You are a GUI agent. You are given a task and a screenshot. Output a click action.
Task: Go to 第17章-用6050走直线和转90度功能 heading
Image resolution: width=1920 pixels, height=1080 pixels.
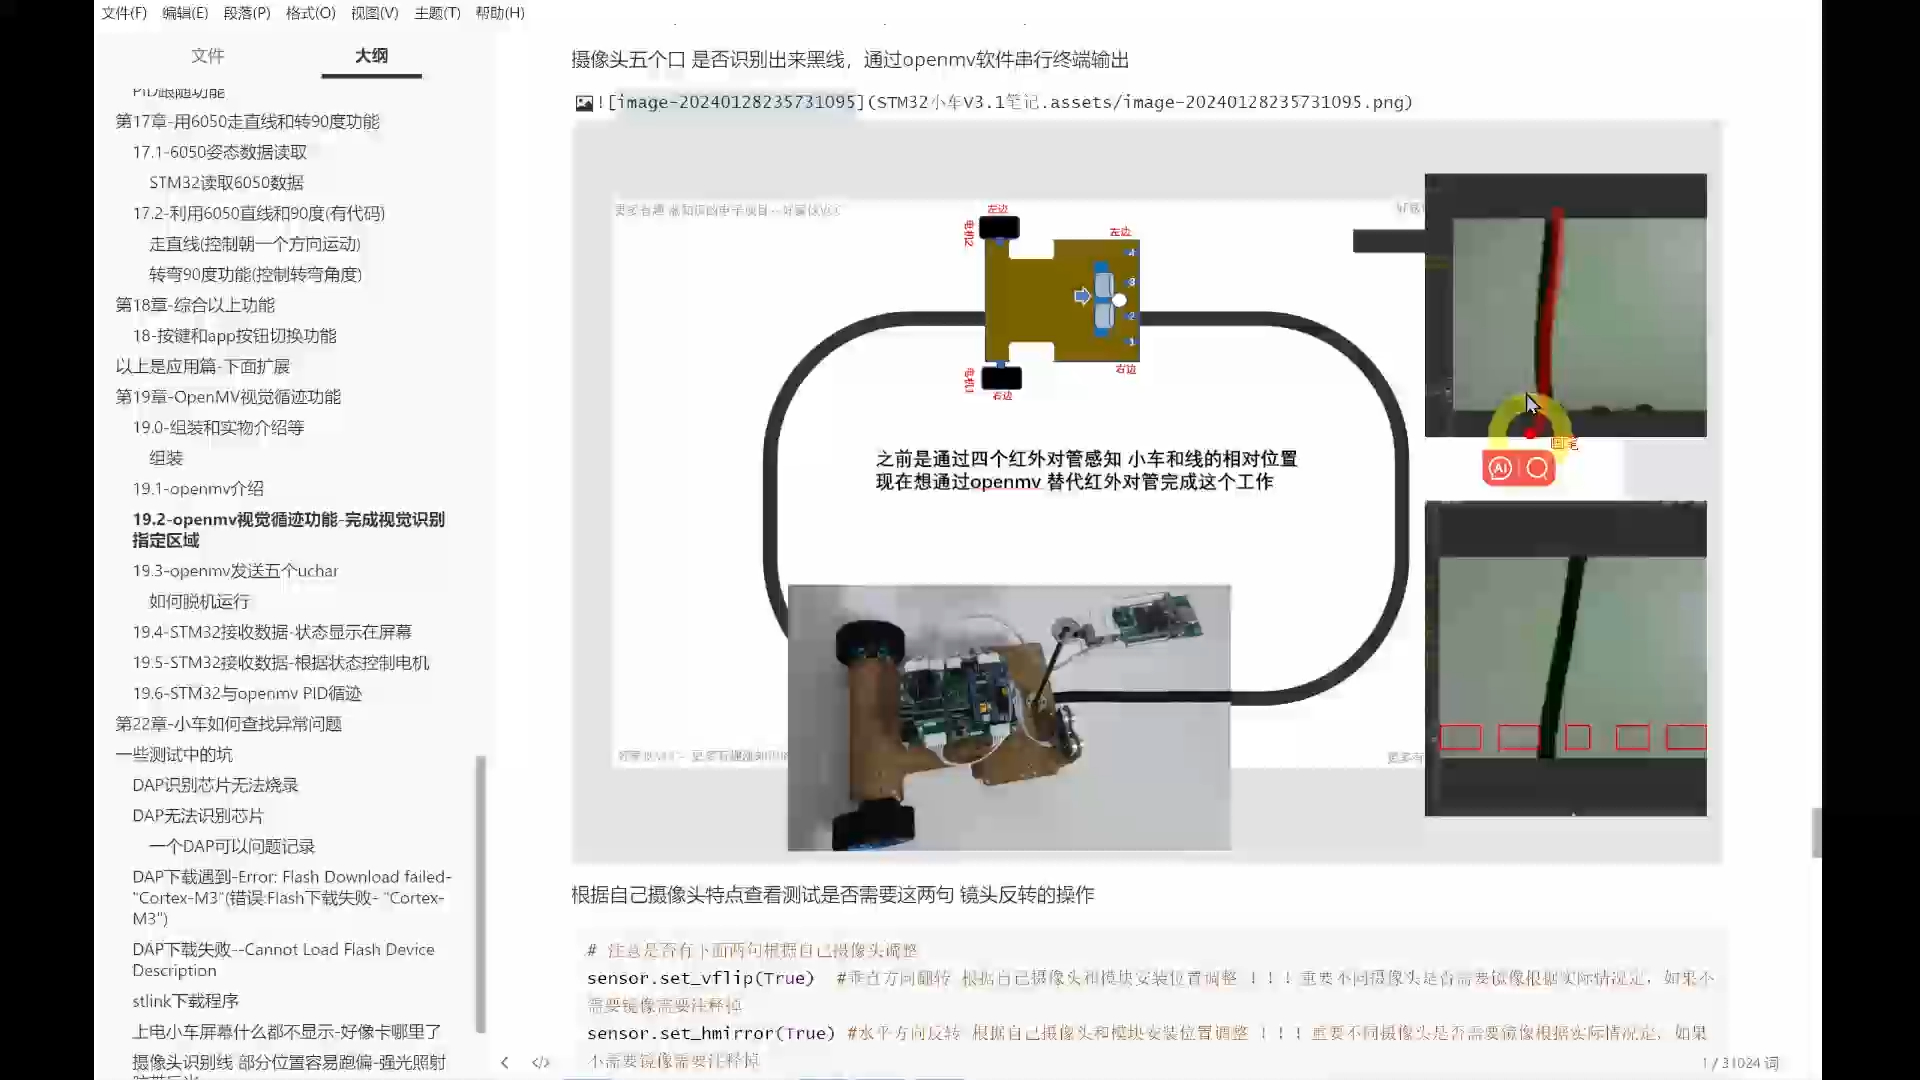247,121
